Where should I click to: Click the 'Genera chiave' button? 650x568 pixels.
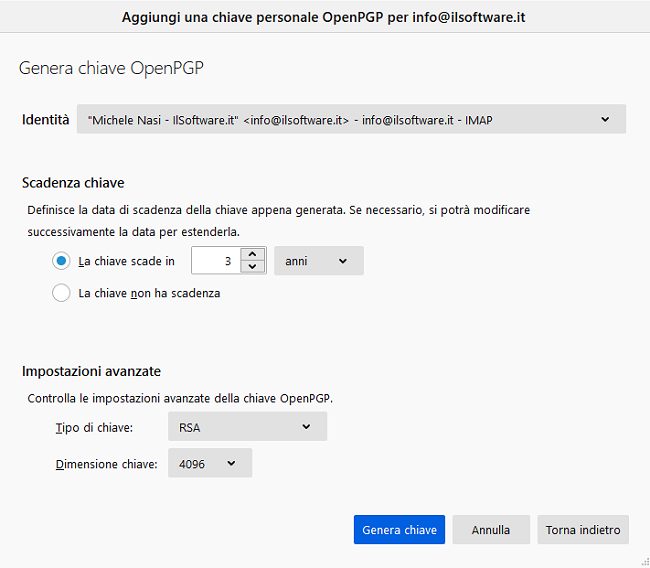[x=399, y=529]
